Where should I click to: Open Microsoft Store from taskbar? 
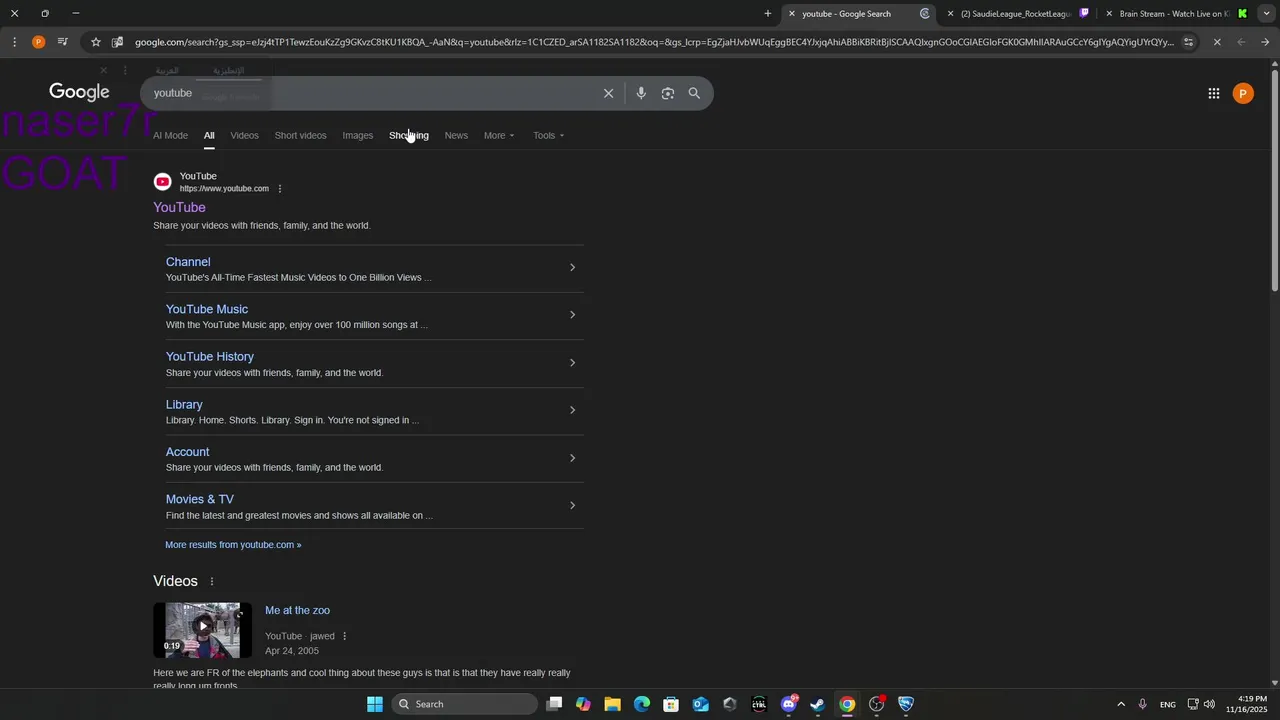671,704
